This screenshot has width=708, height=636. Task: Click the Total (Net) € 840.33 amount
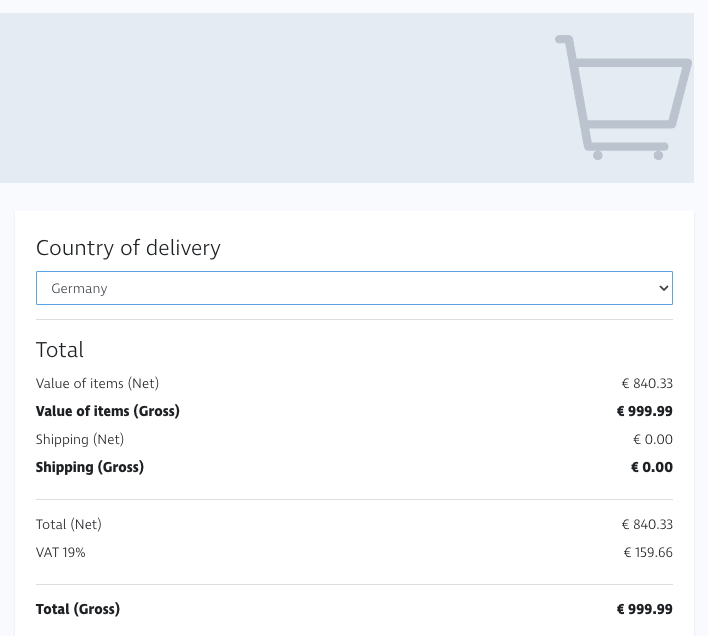[647, 524]
